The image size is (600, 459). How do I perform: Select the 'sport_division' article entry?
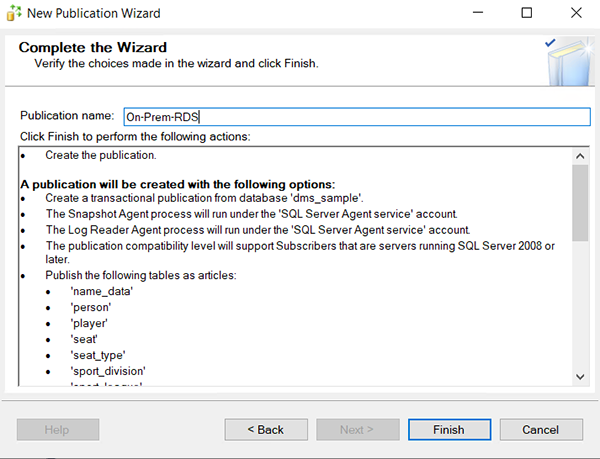click(x=107, y=371)
